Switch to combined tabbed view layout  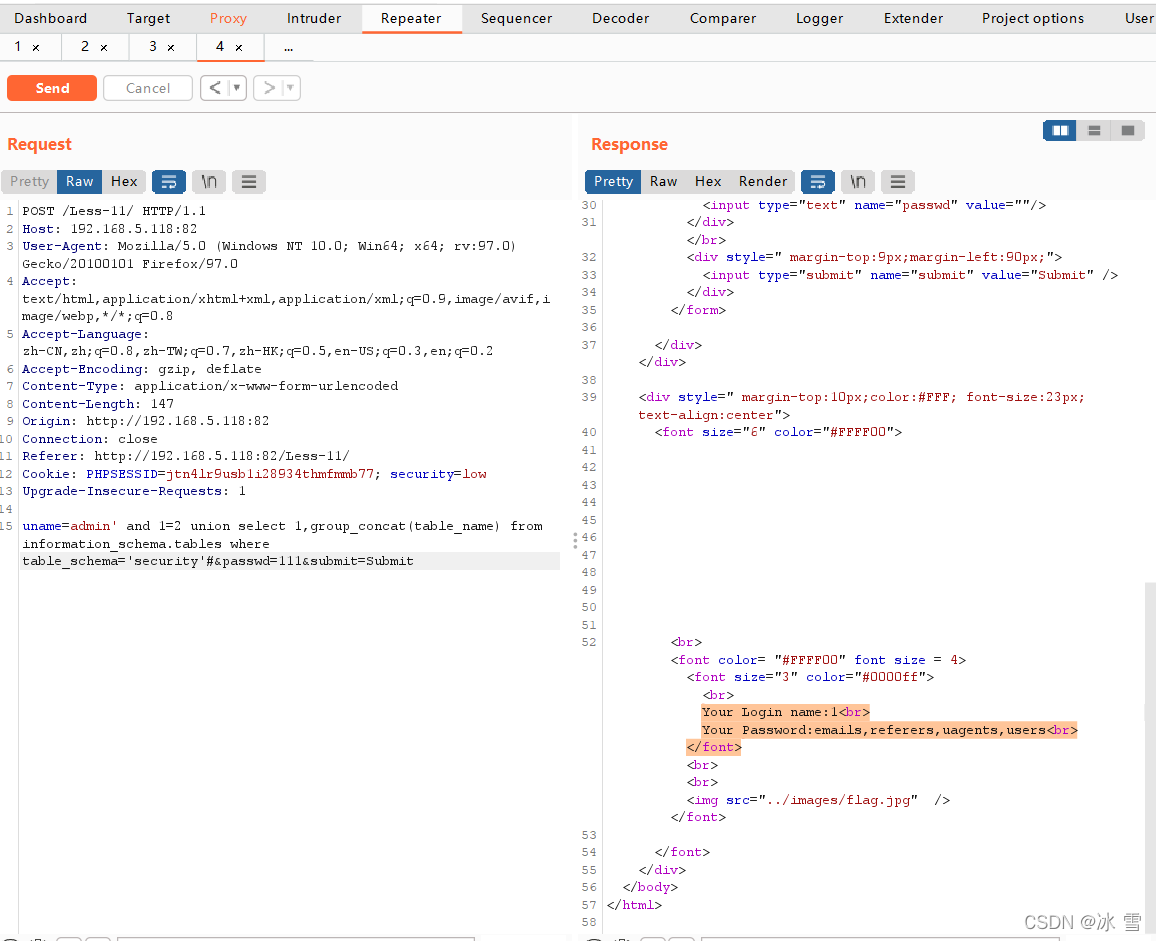coord(1127,131)
